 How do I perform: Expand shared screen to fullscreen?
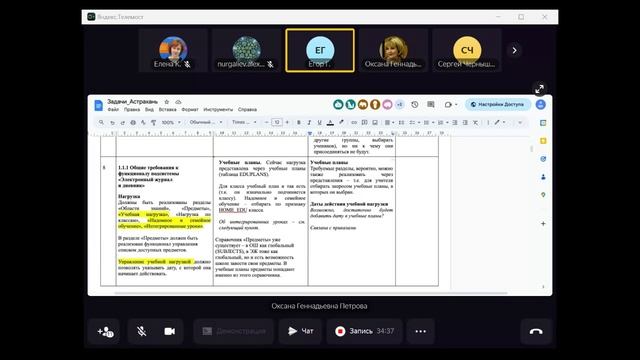pyautogui.click(x=540, y=89)
